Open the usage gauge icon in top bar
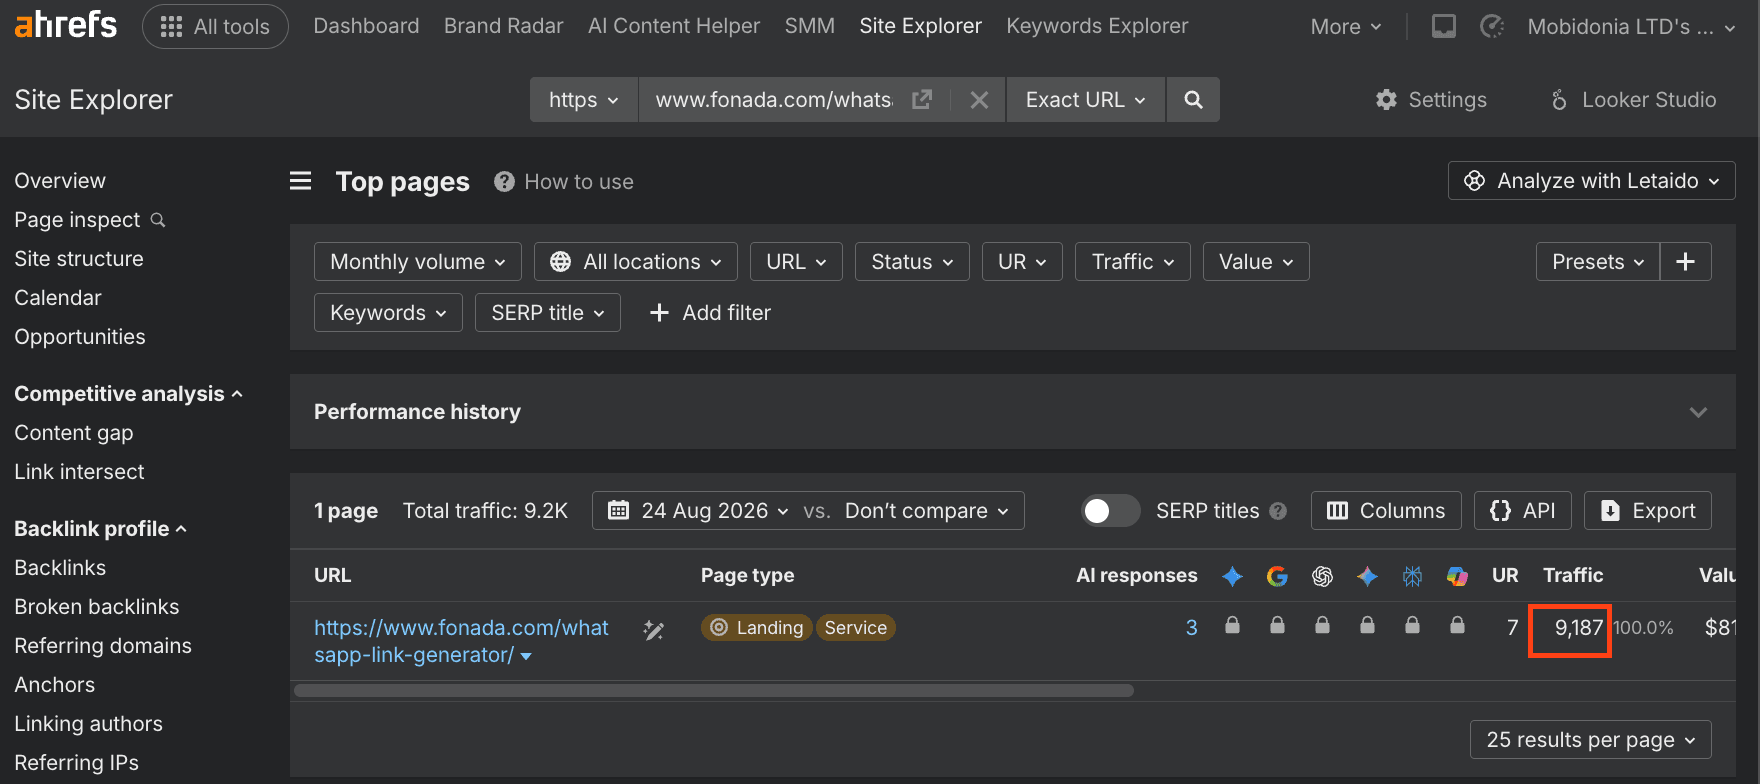 click(1492, 26)
